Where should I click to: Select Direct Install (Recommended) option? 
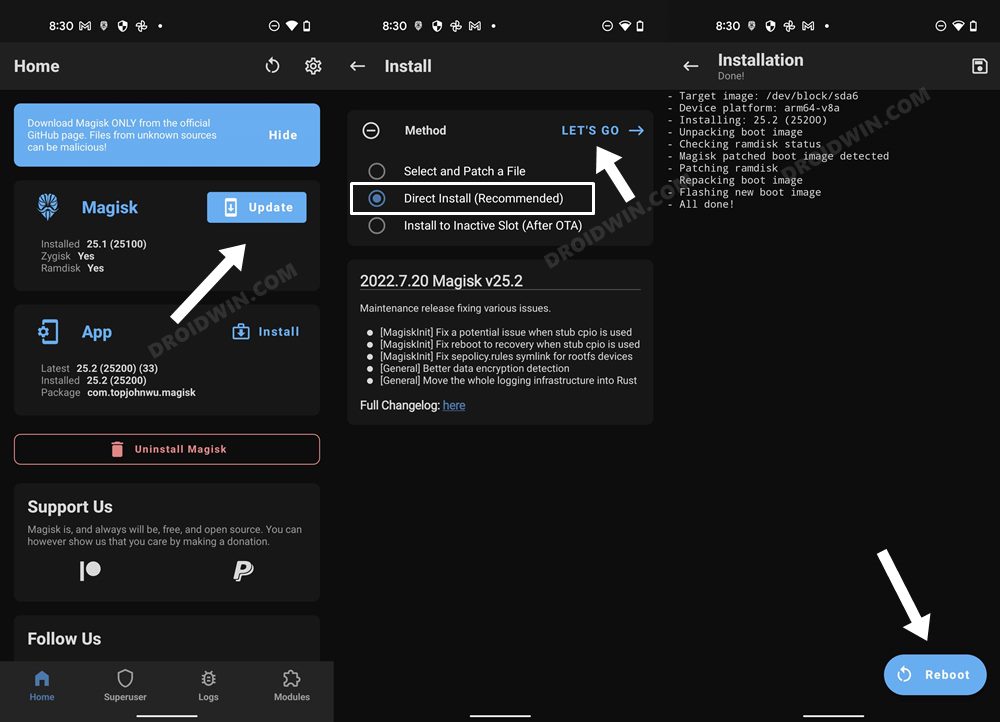point(472,198)
